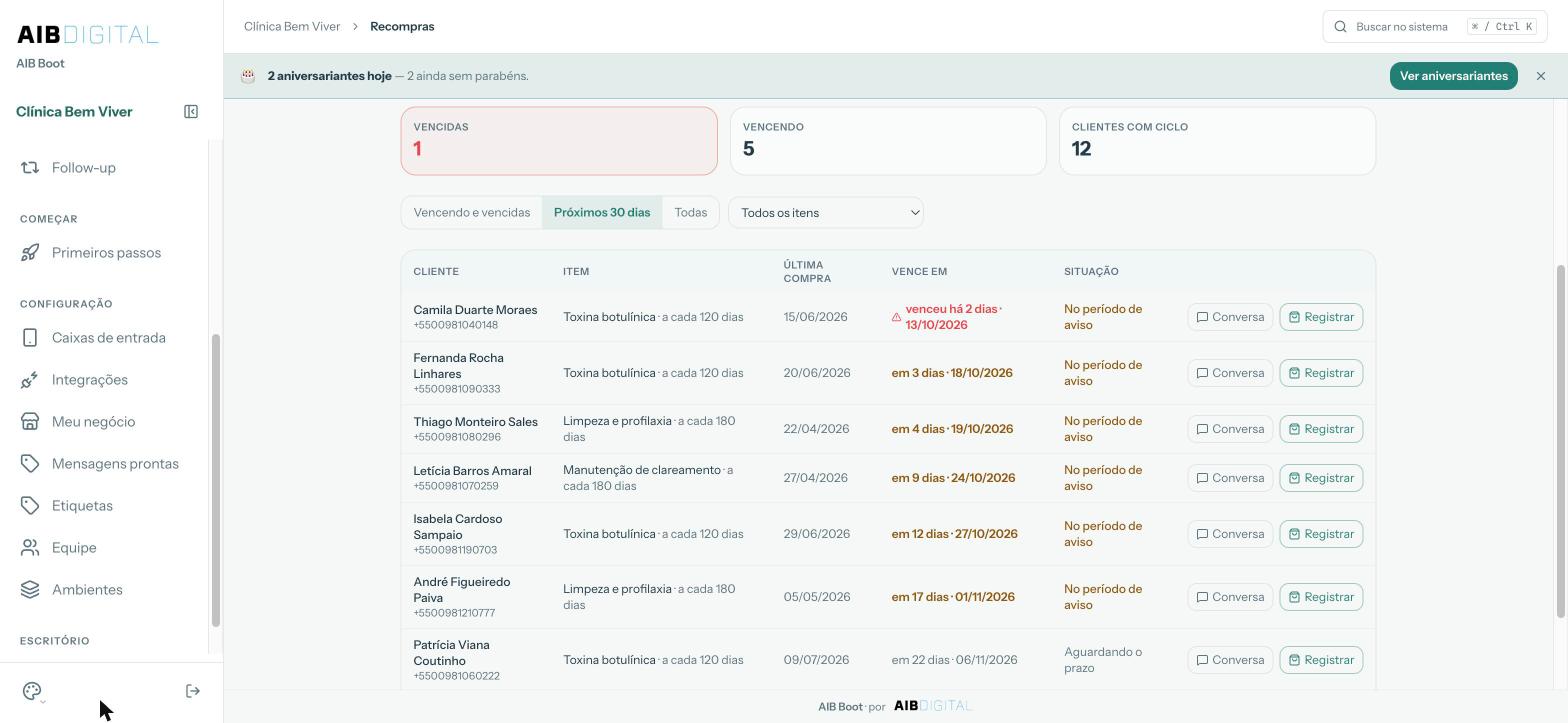
Task: Open Primeiros passos rocket item
Action: [x=104, y=253]
